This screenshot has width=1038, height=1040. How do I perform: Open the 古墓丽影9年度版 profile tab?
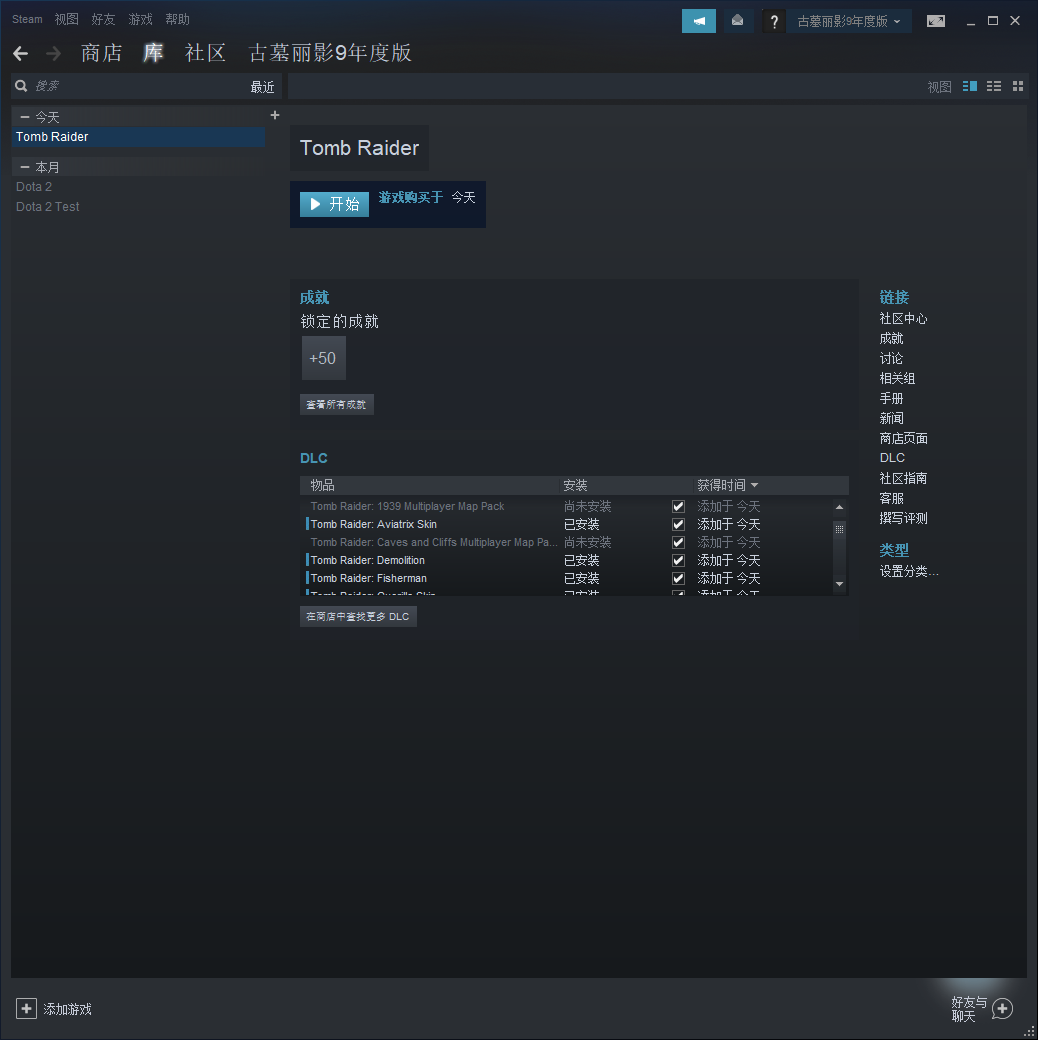pos(330,53)
